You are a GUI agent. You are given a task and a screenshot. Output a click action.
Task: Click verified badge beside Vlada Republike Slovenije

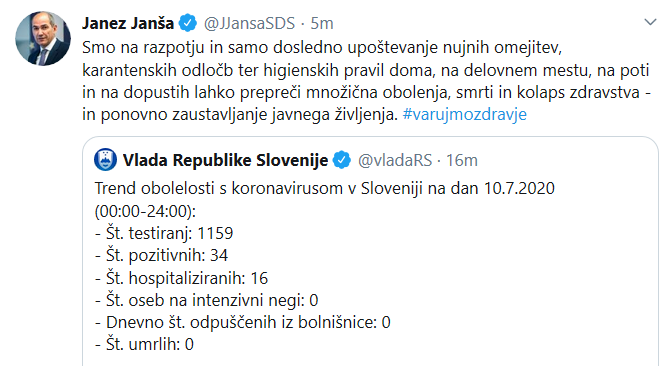tap(342, 160)
